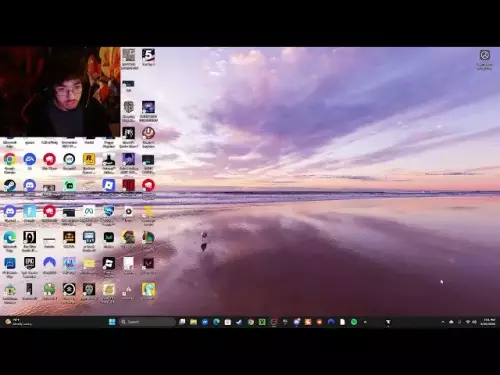Launch Rocket League shield icon shortcut
The width and height of the screenshot is (500, 375).
[x=109, y=212]
